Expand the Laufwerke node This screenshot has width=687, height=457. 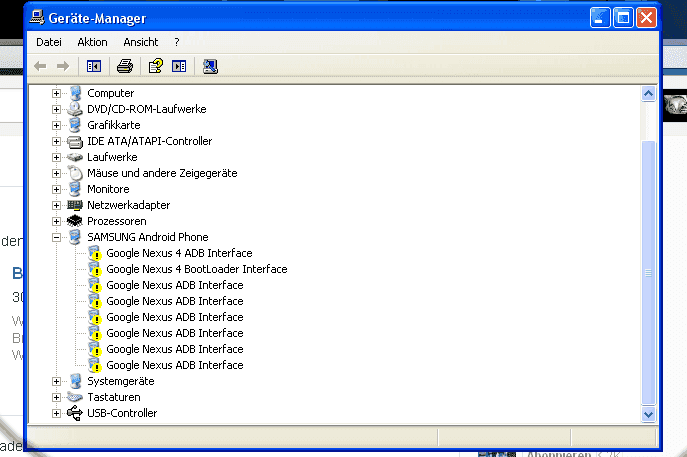click(x=56, y=157)
